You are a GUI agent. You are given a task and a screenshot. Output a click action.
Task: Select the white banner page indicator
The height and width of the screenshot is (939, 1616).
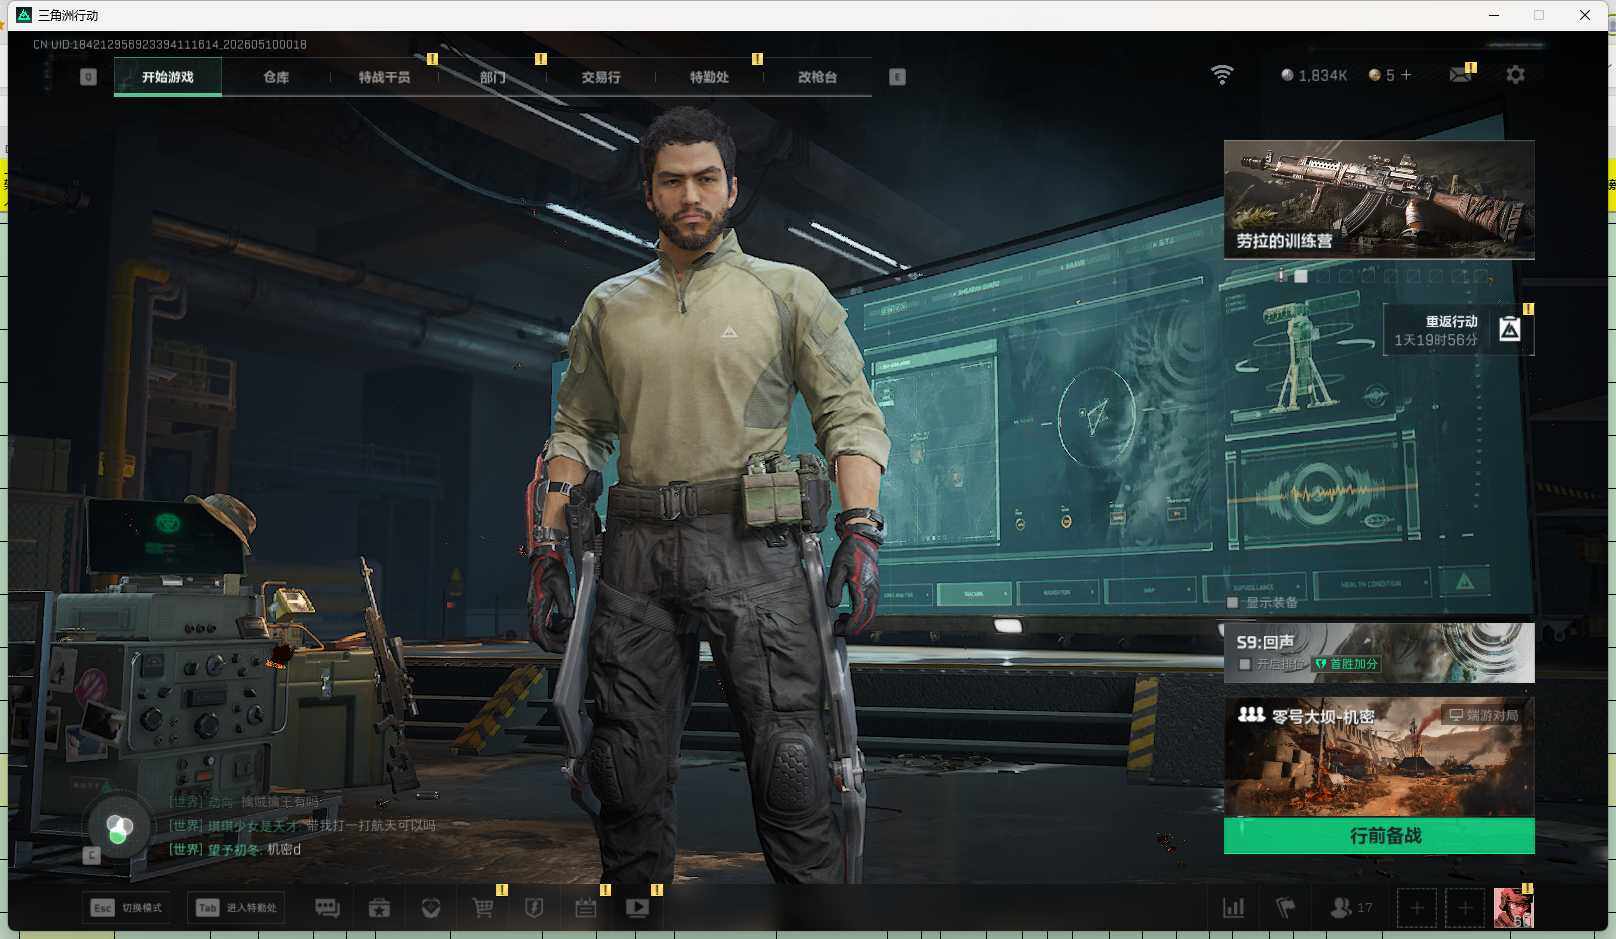click(x=1301, y=276)
